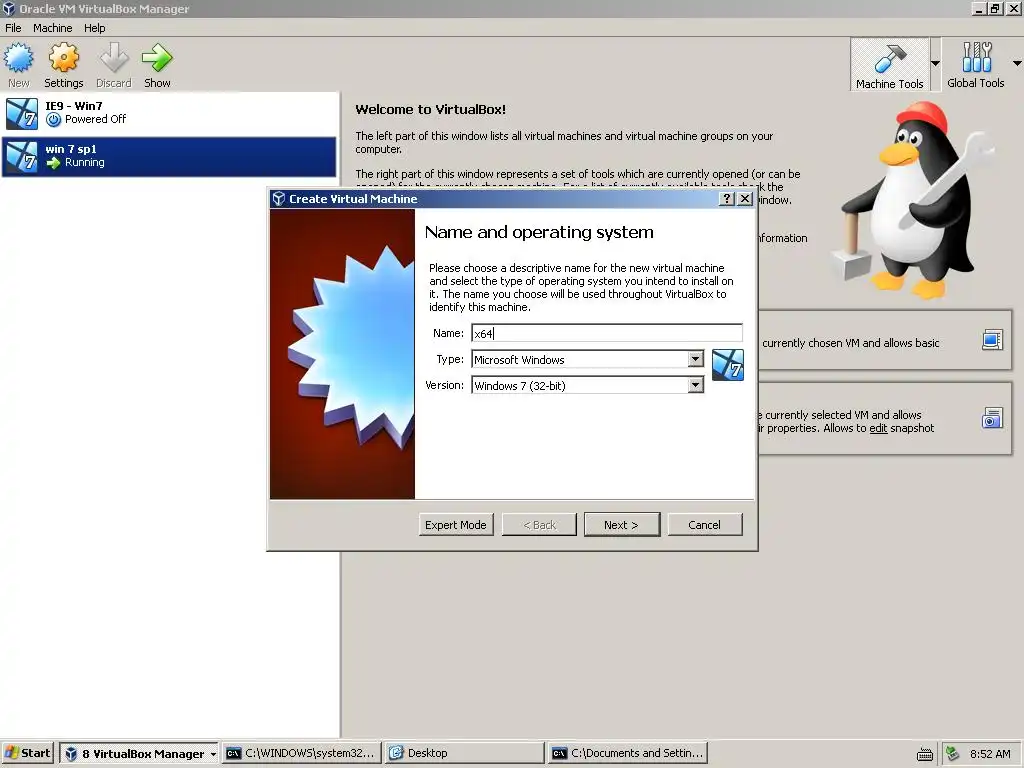This screenshot has height=768, width=1024.
Task: Click the Tux penguin mascot image
Action: click(x=911, y=200)
